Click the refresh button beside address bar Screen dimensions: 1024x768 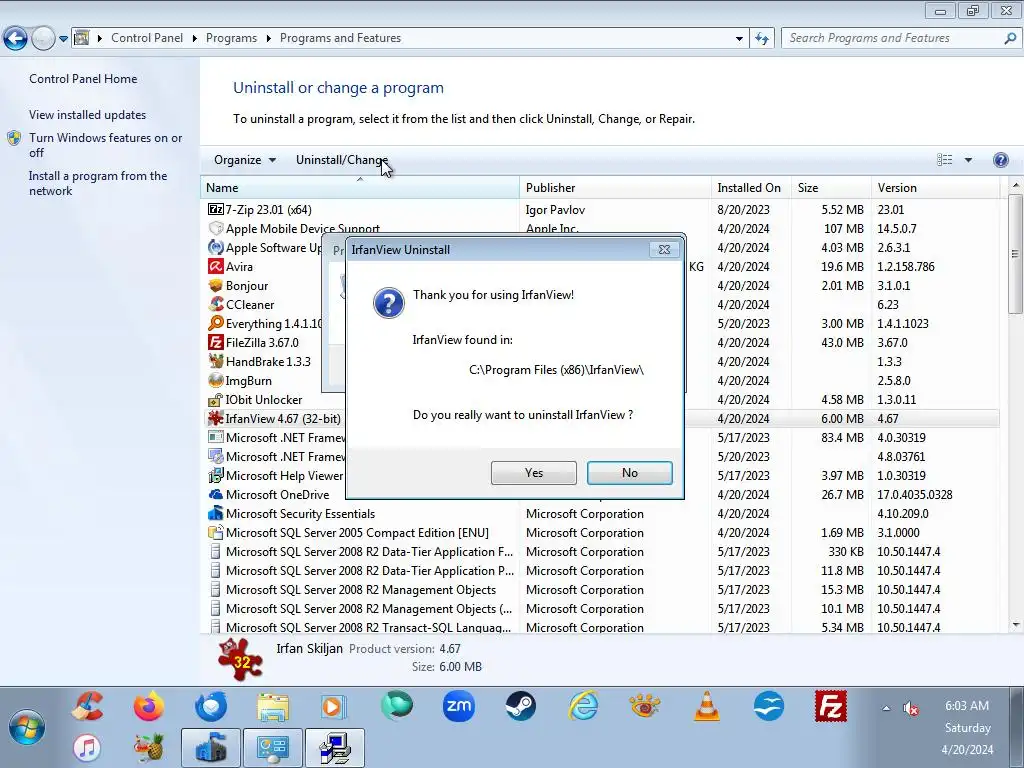[x=761, y=39]
